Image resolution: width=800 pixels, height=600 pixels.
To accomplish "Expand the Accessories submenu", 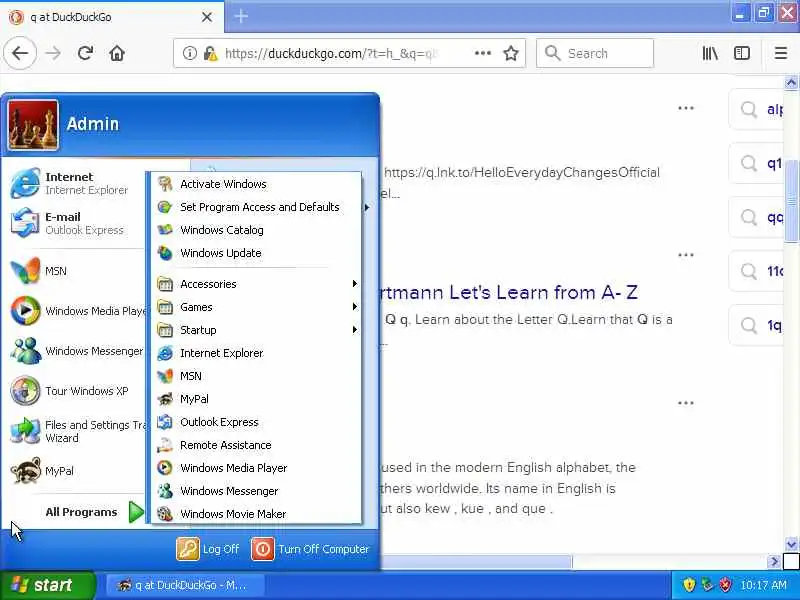I will pos(256,284).
